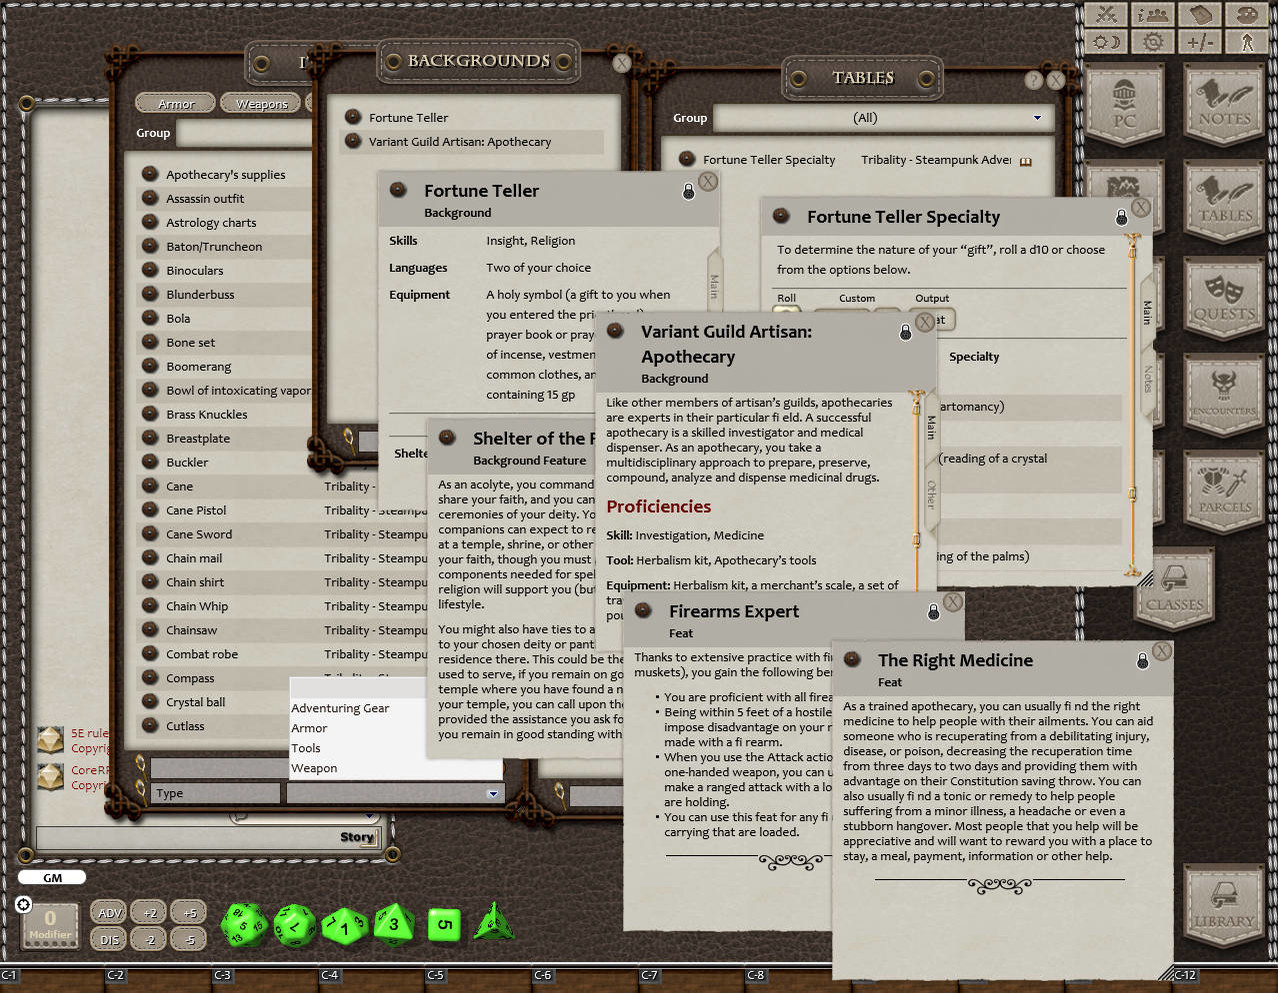Open the Parcels sidebar panel
1278x993 pixels.
coord(1224,490)
